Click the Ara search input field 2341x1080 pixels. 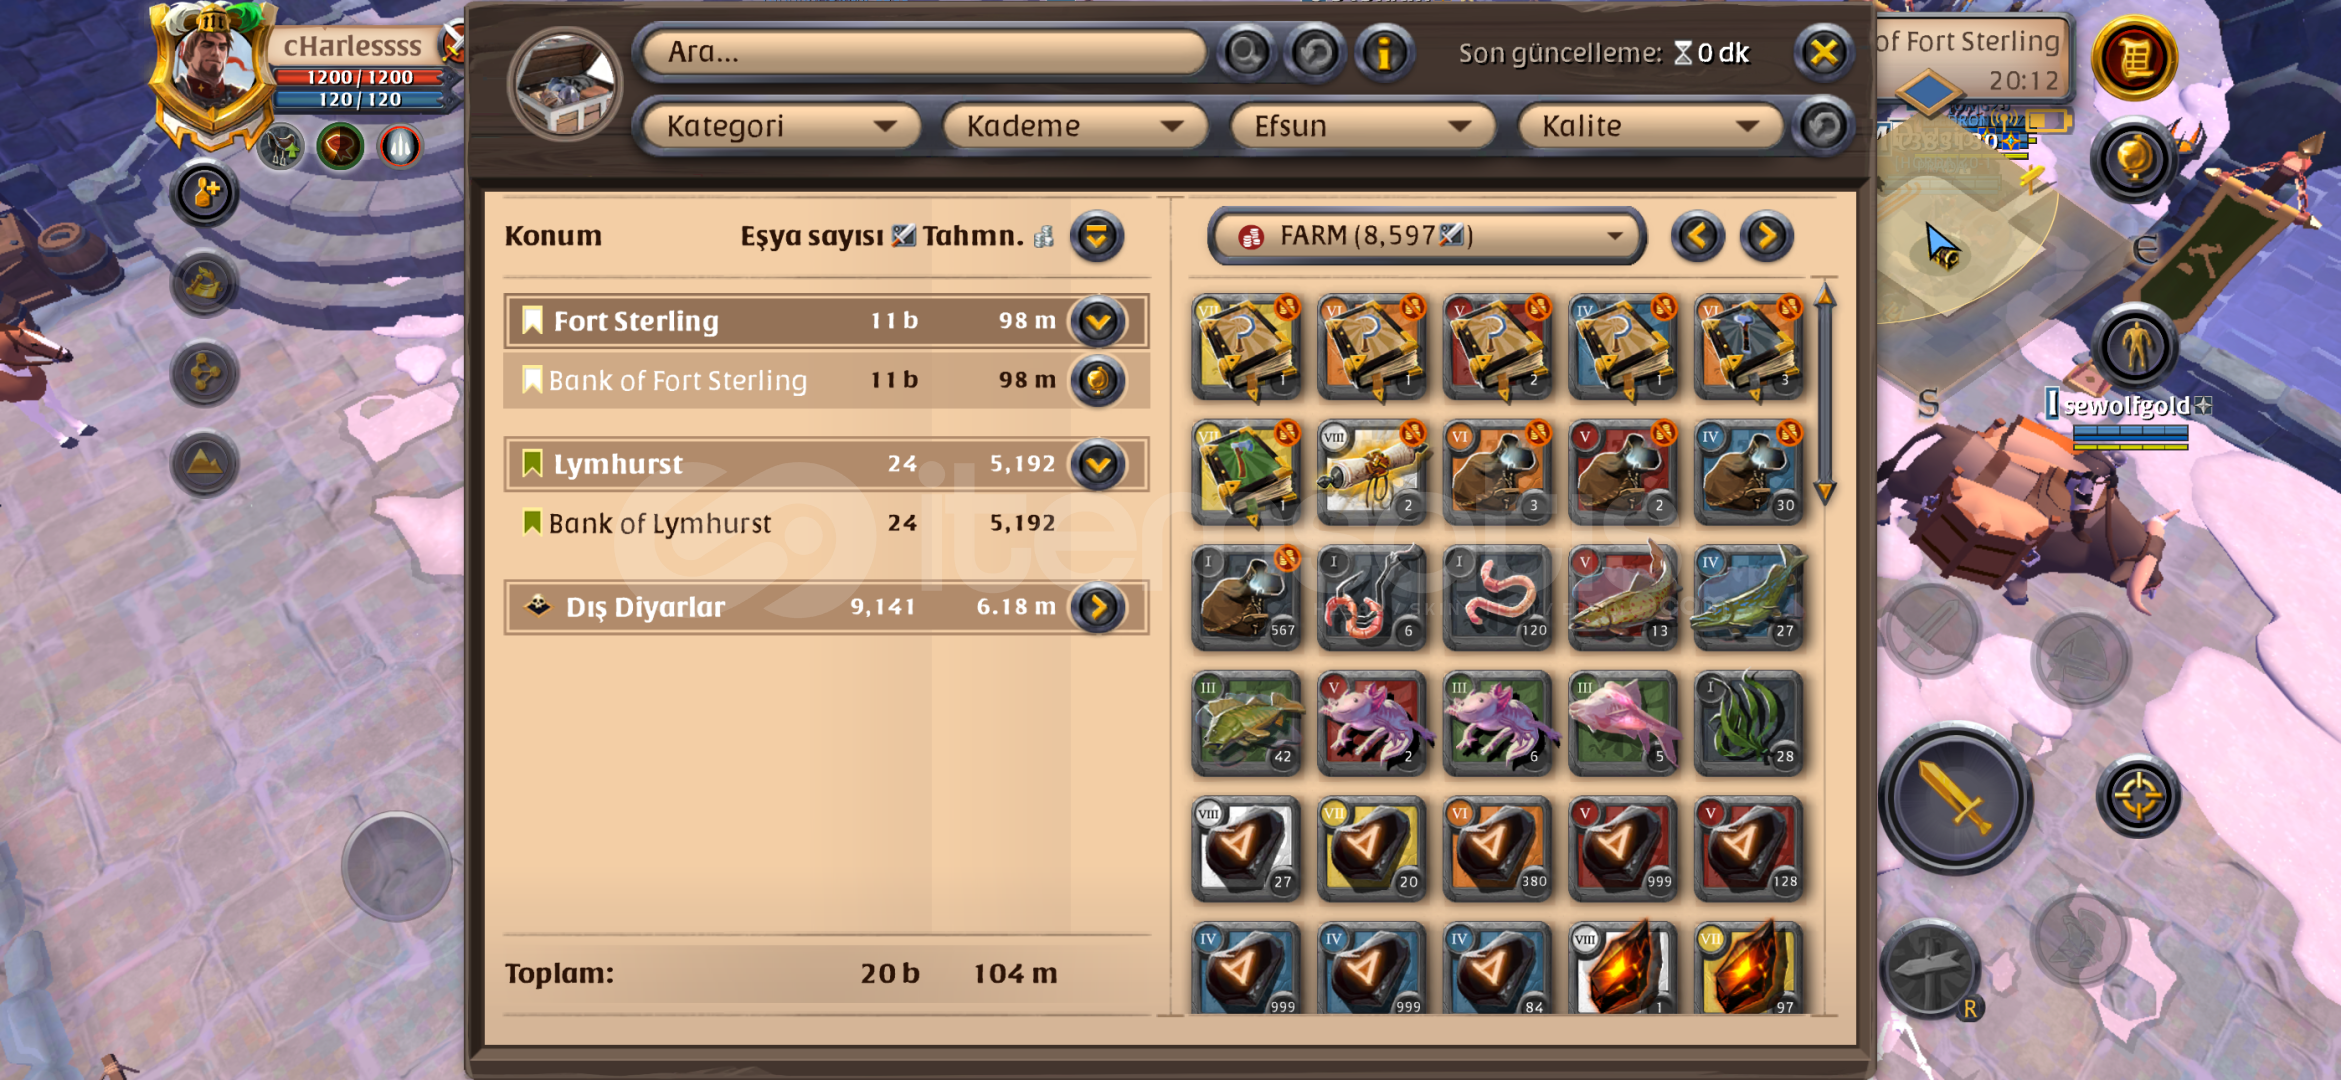[924, 52]
